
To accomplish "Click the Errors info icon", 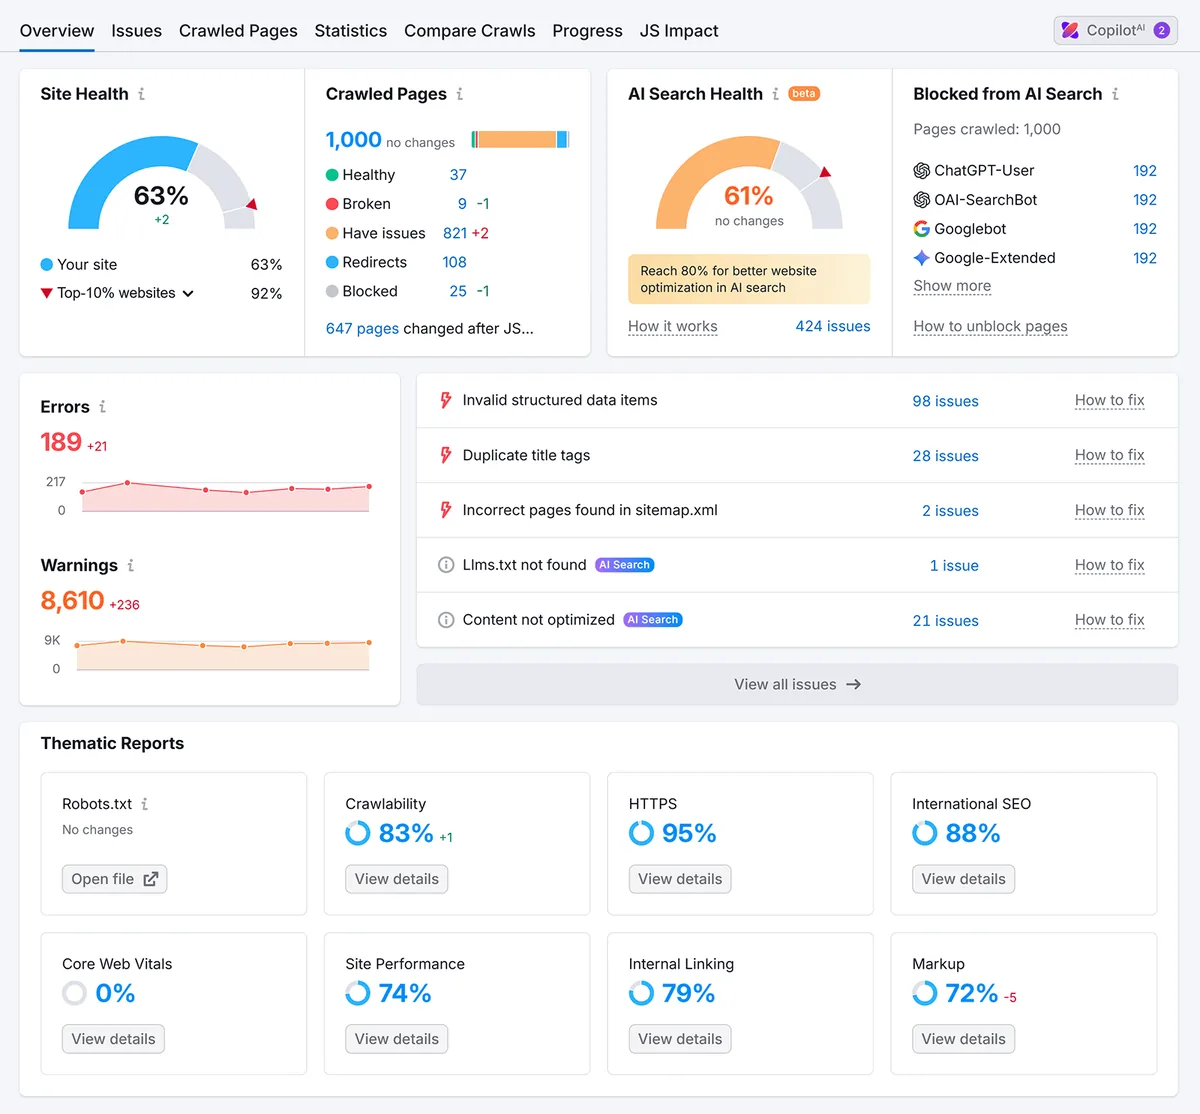I will pyautogui.click(x=102, y=407).
